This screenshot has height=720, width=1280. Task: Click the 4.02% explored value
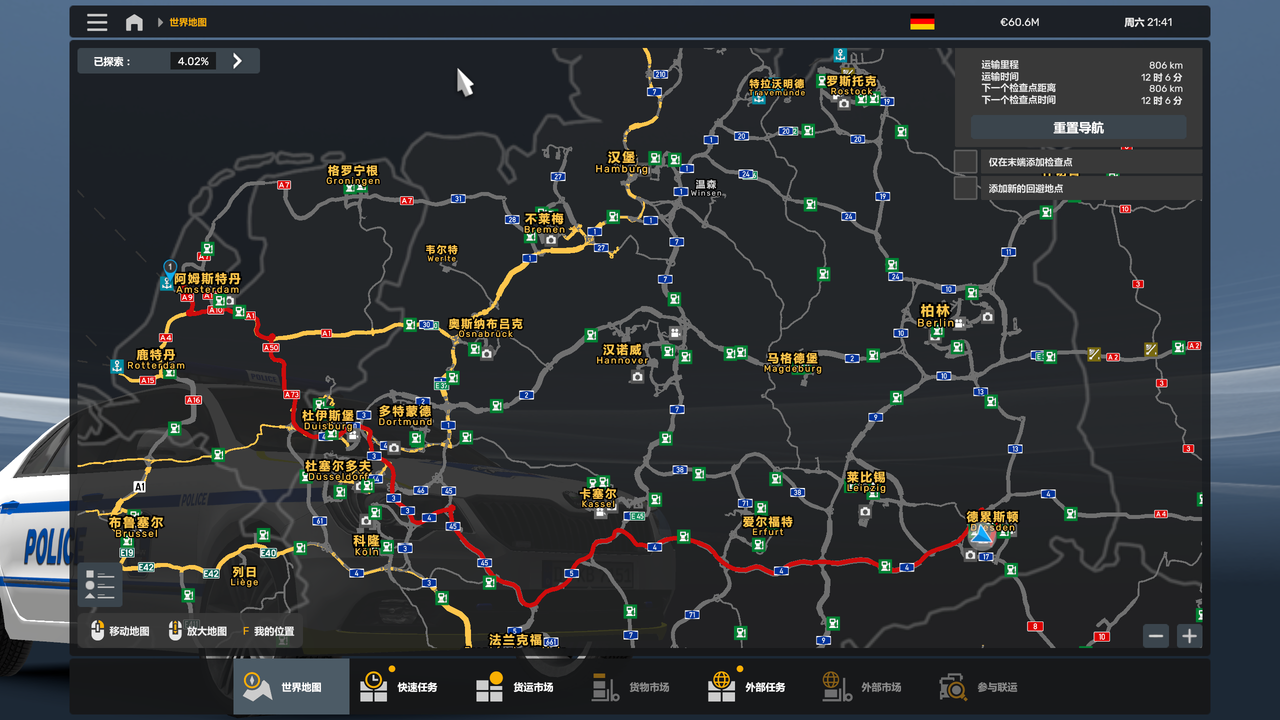[x=193, y=61]
